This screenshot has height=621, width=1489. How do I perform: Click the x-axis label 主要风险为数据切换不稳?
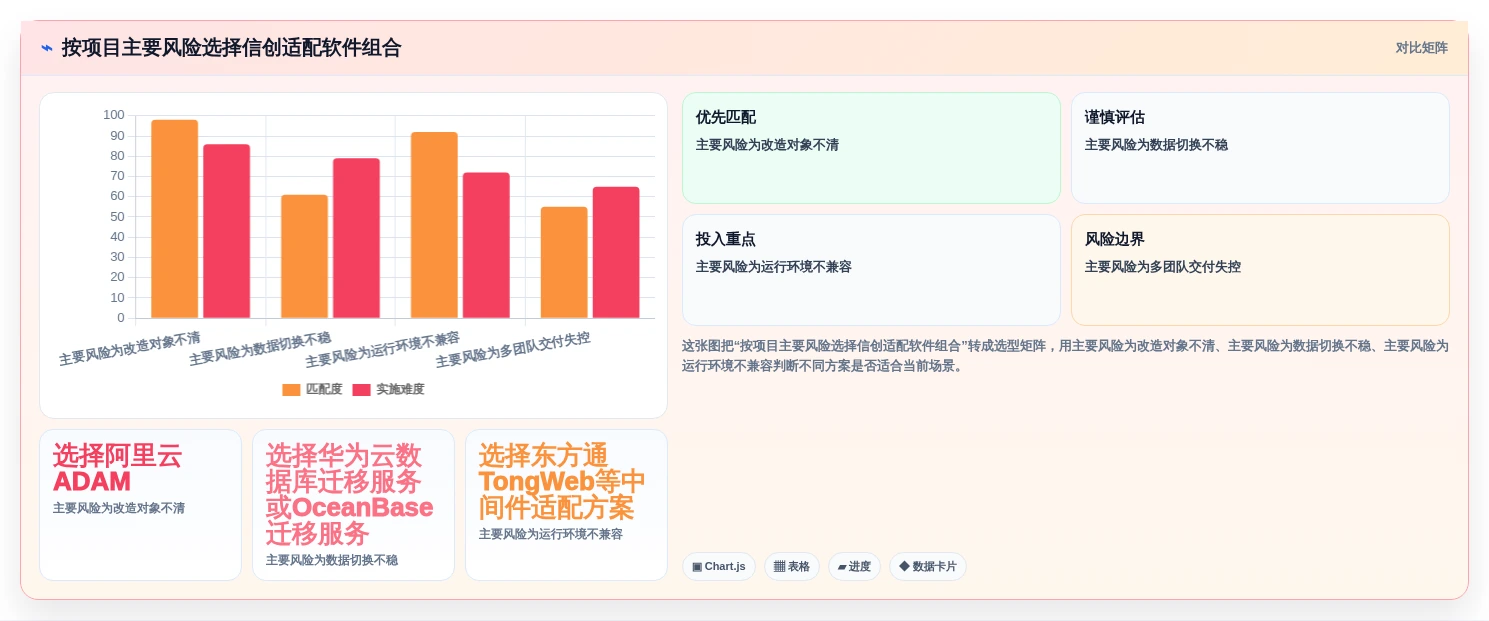pos(260,349)
